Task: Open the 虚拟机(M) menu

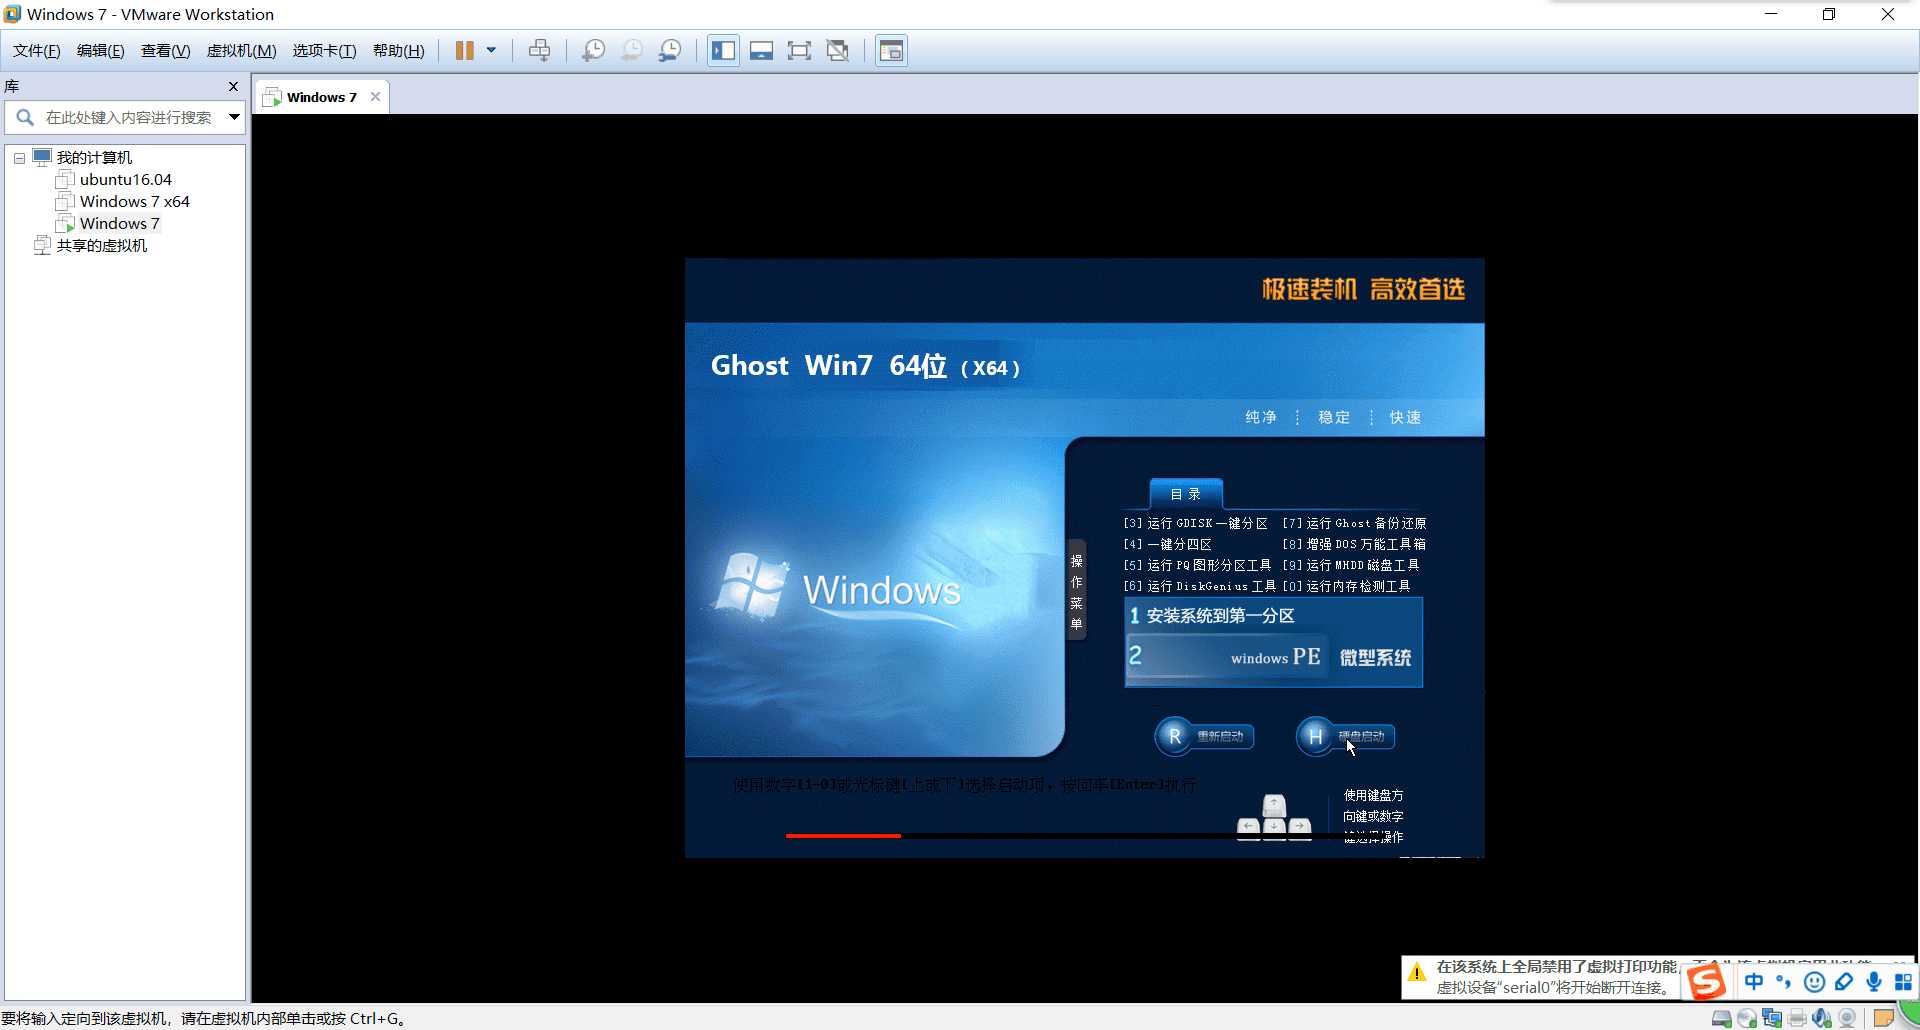Action: 241,51
